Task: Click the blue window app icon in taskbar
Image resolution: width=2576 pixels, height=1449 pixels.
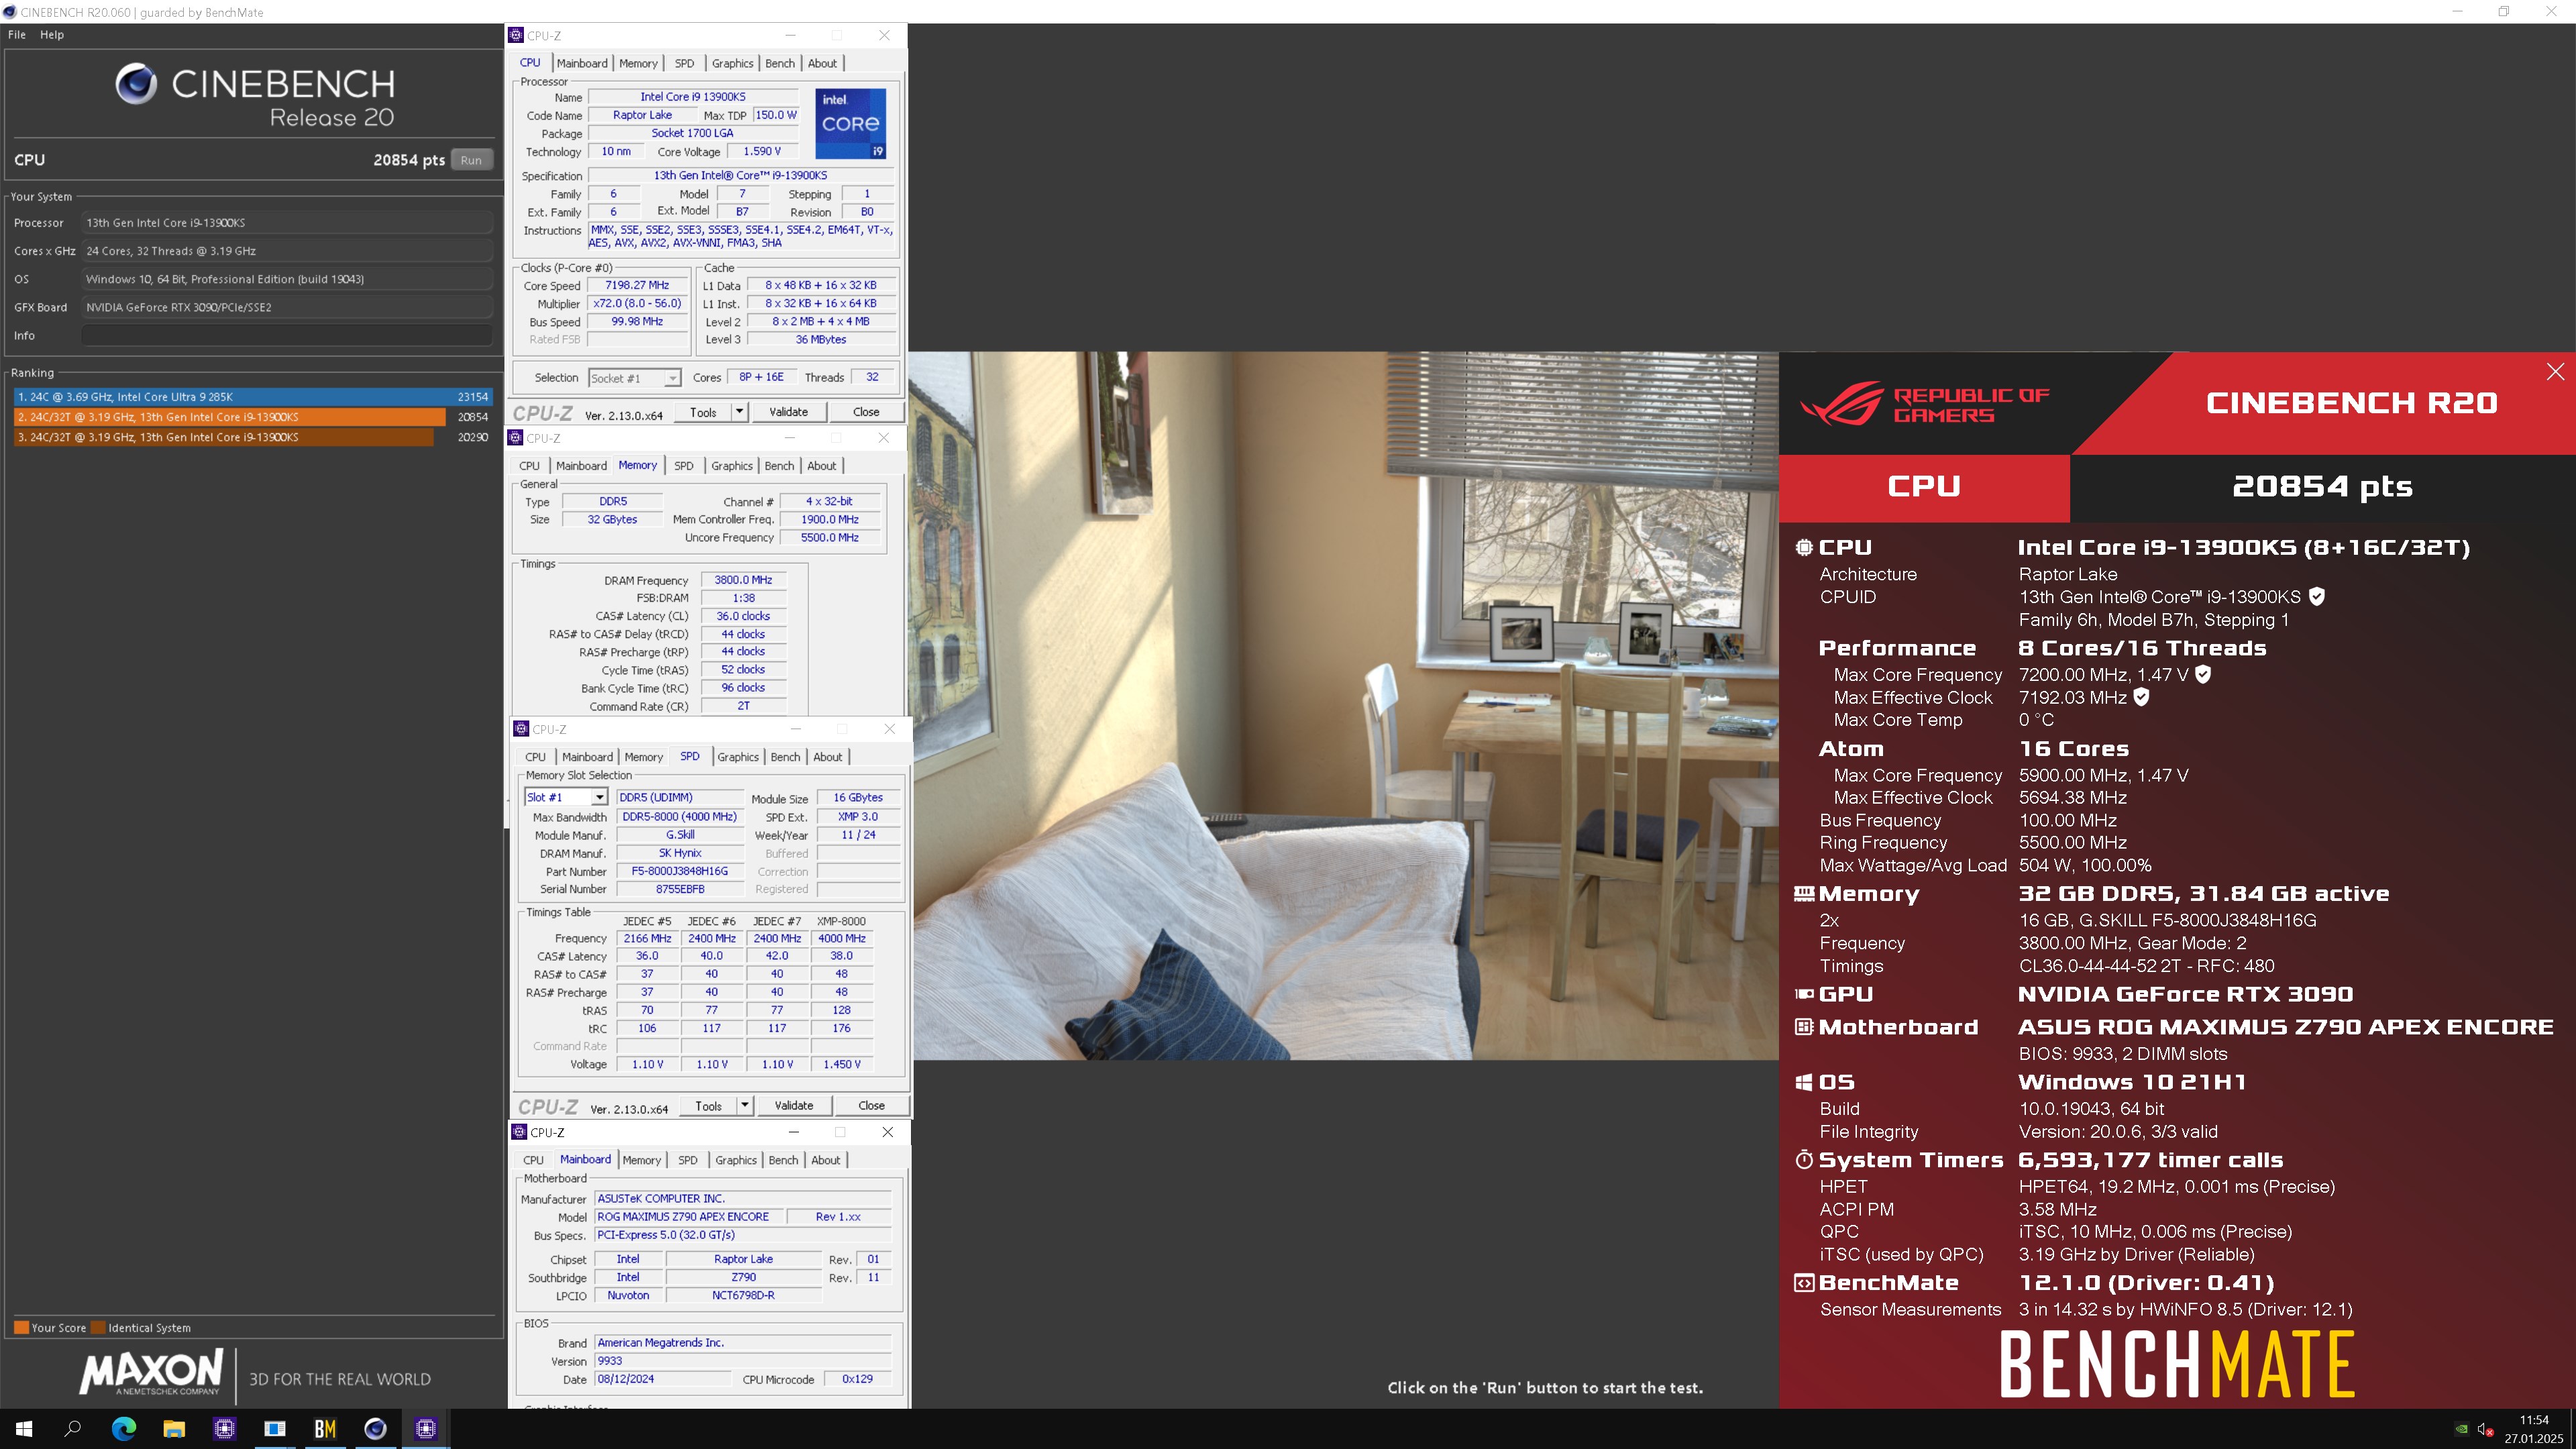Action: pos(274,1429)
